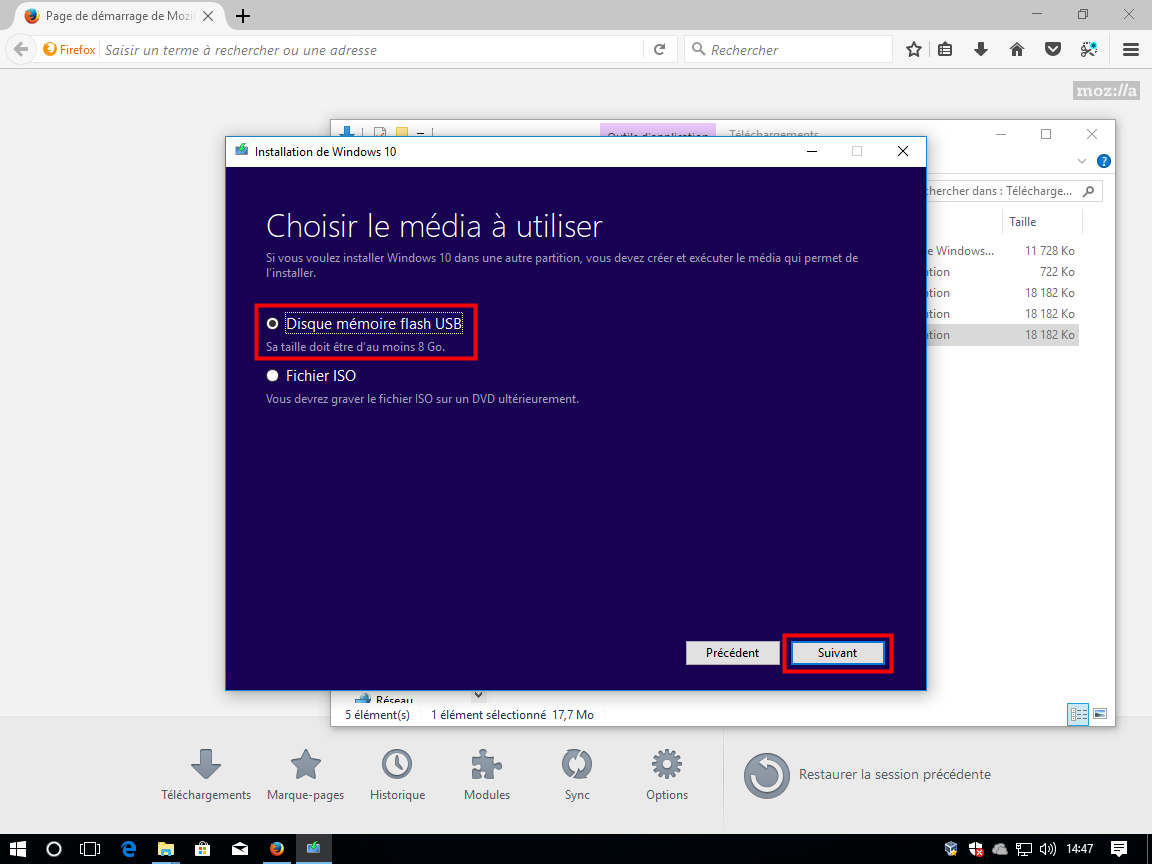Click the Firefox address bar
The width and height of the screenshot is (1152, 864).
tap(370, 50)
